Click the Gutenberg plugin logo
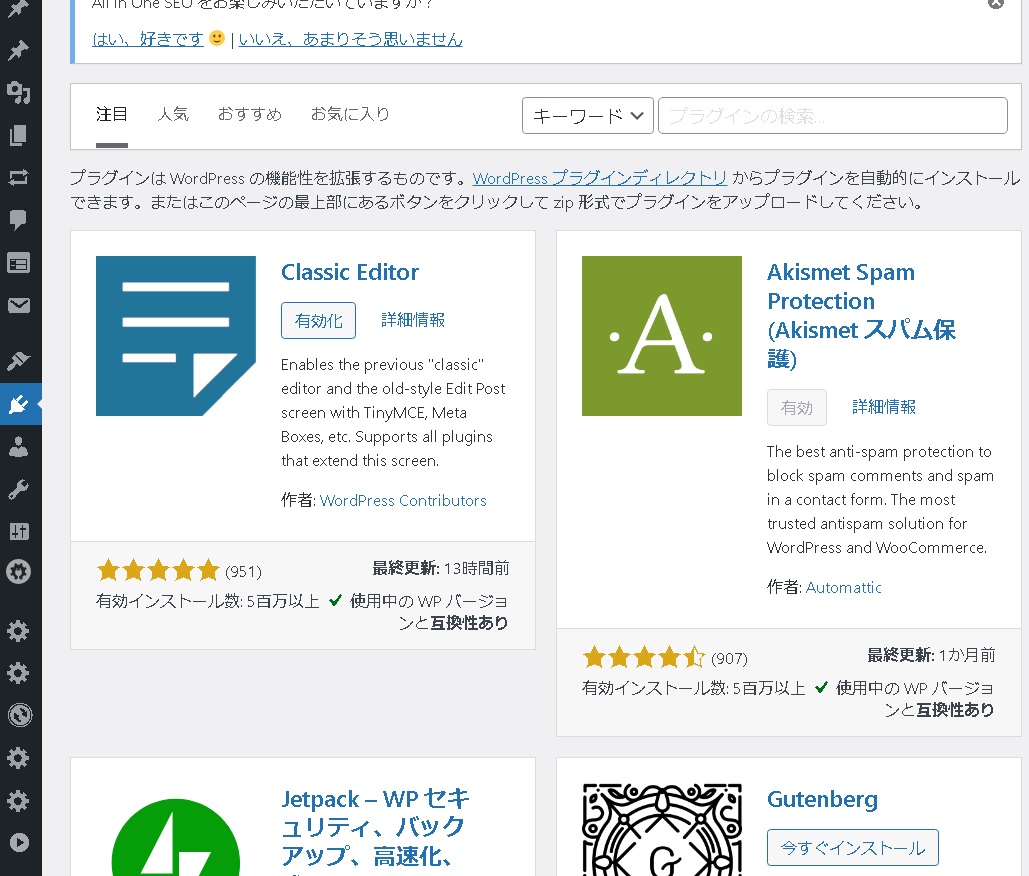 662,829
